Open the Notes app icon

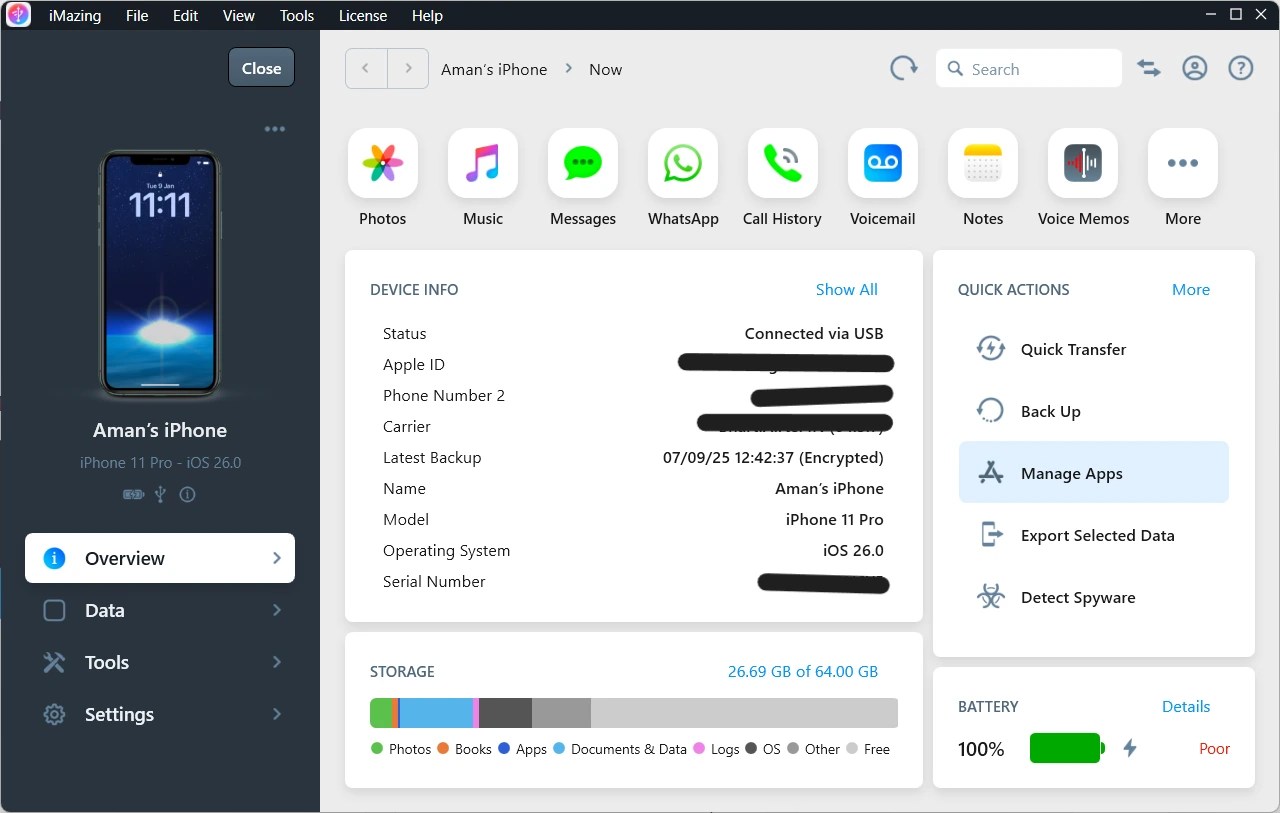click(983, 163)
